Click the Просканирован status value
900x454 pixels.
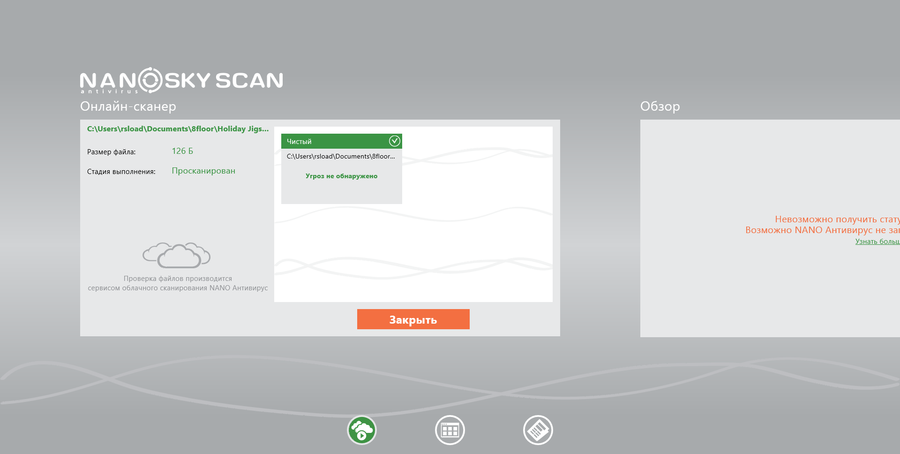(x=203, y=171)
